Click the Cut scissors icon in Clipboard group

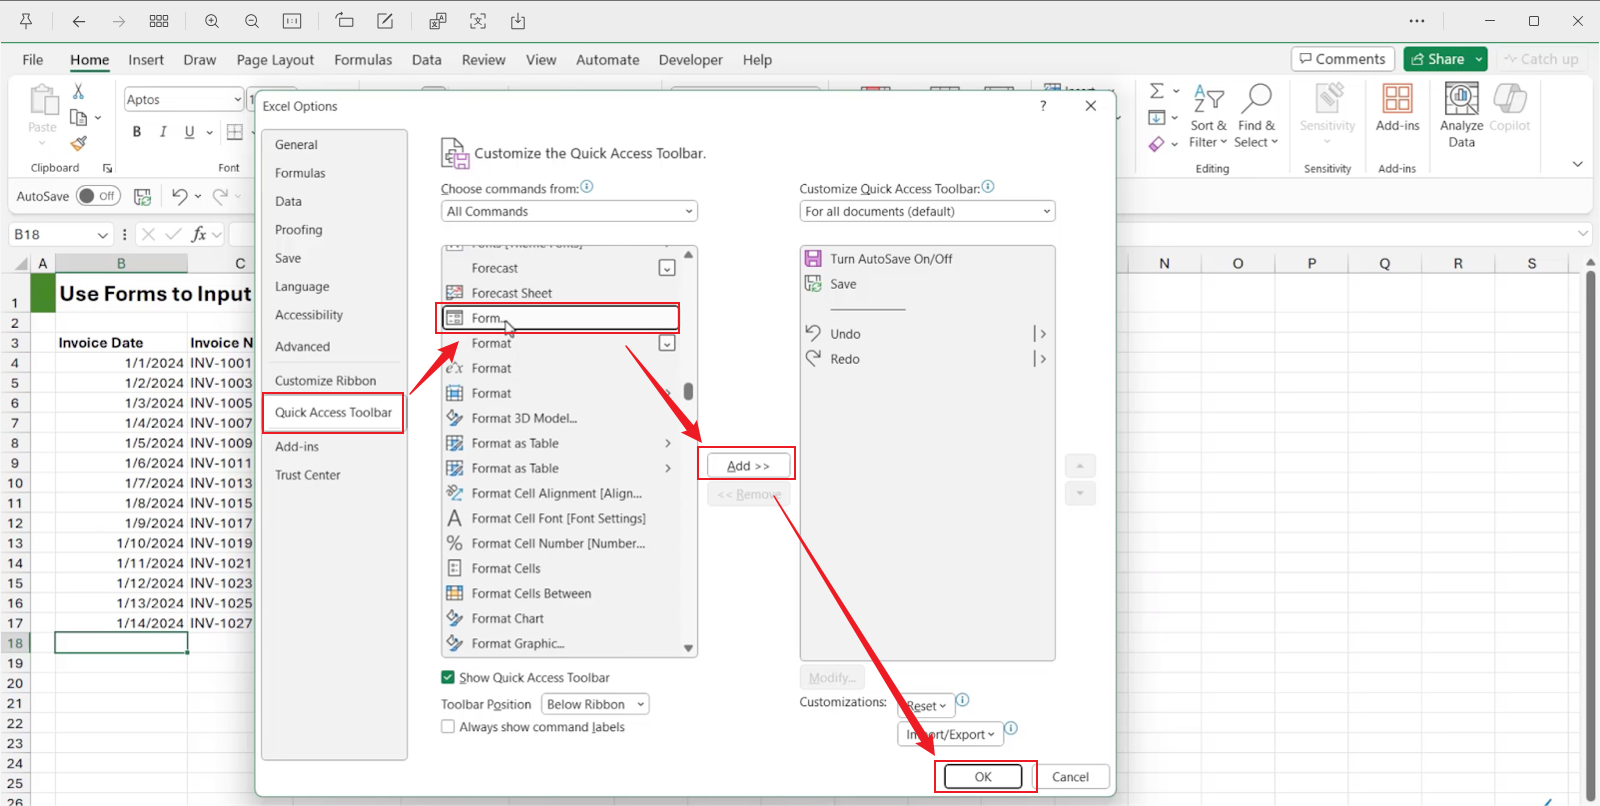coord(78,91)
